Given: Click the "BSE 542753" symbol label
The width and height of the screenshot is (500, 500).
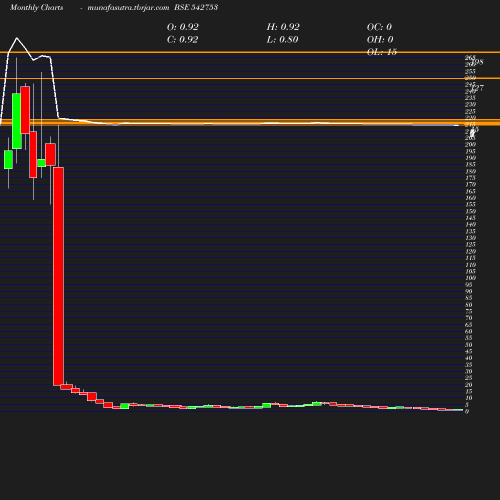Looking at the screenshot, I should pos(196,7).
